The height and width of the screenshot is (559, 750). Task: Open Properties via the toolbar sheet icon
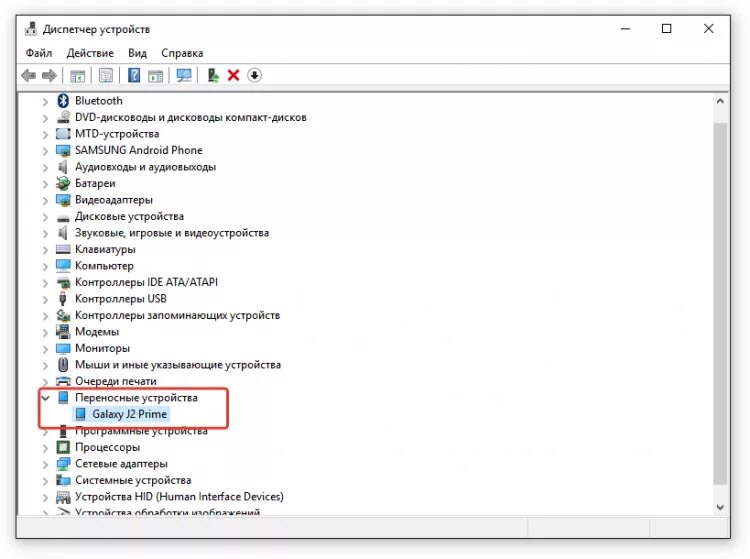point(106,76)
